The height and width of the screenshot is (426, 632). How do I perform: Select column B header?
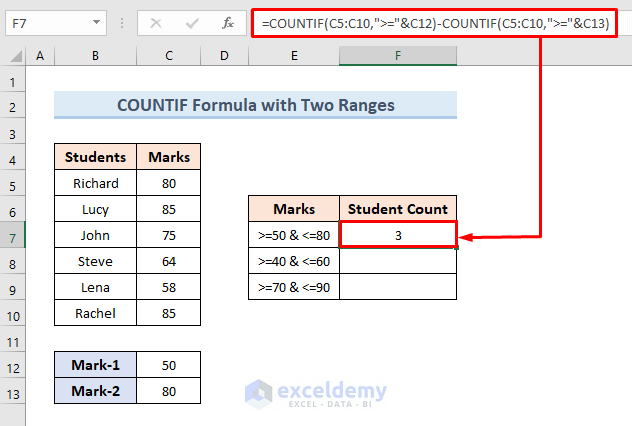95,56
